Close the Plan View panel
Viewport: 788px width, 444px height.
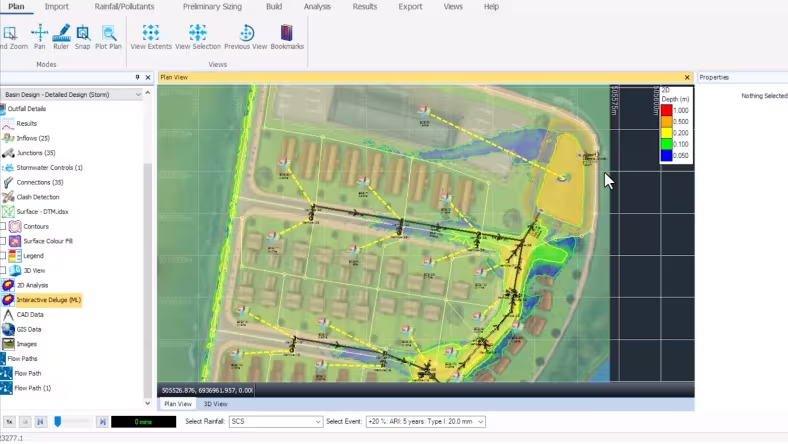click(x=687, y=77)
